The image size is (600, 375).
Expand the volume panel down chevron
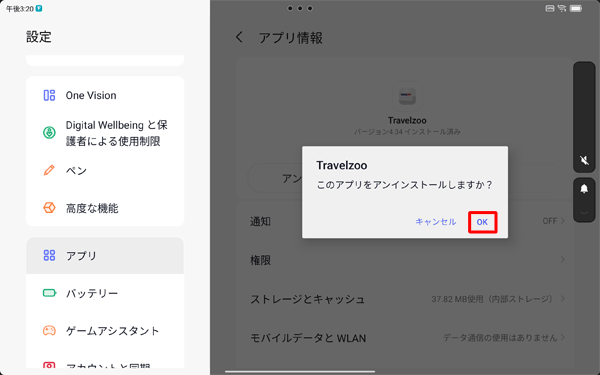coord(584,213)
